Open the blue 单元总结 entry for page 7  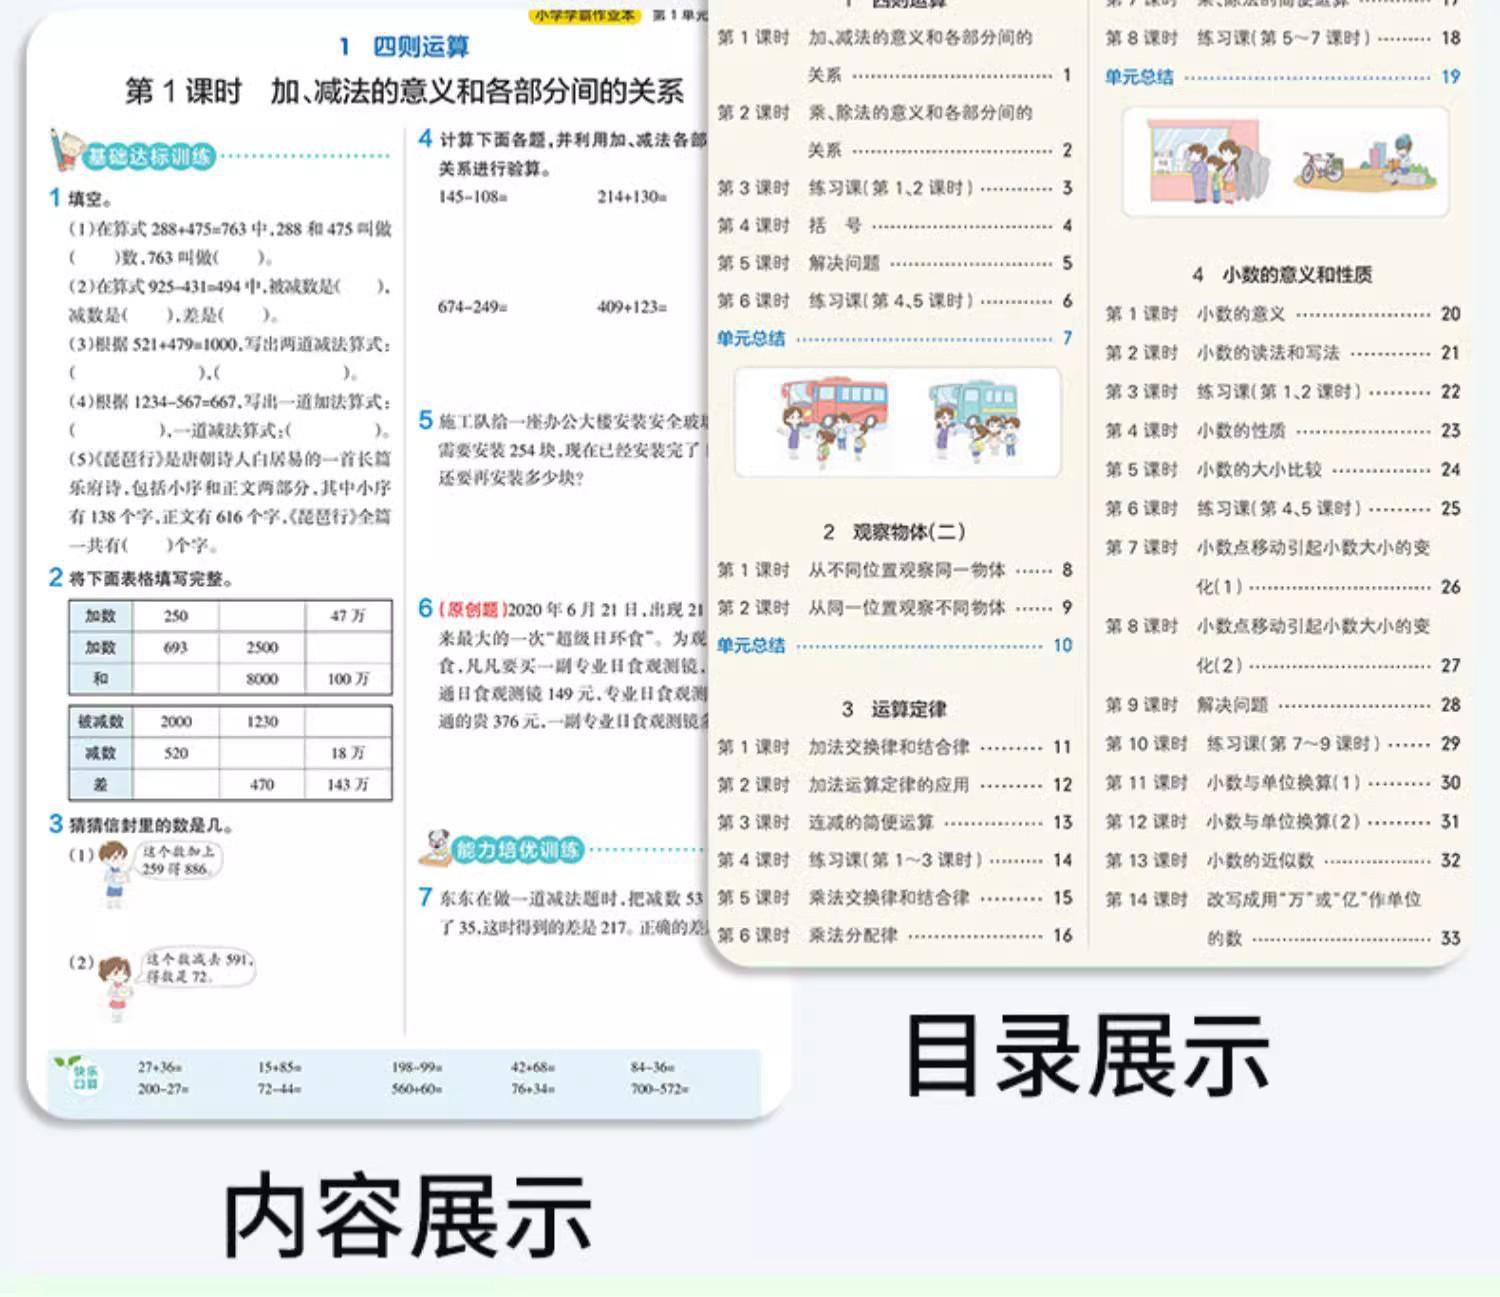tap(752, 339)
